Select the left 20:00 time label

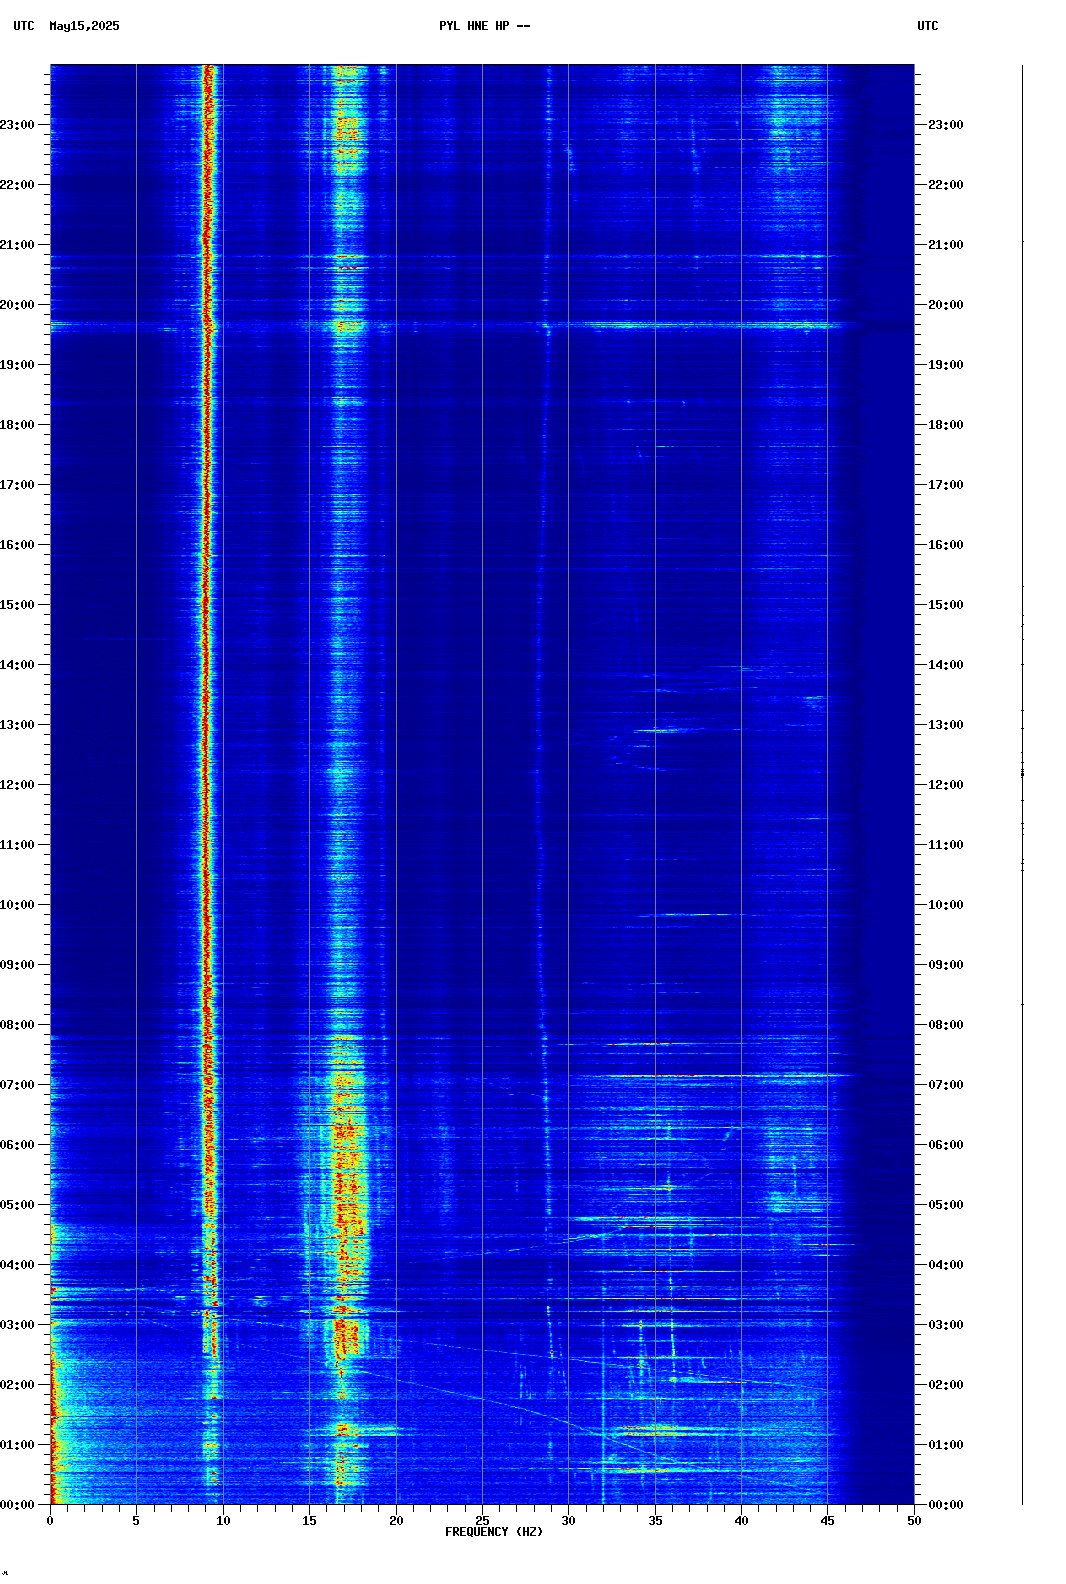(x=17, y=305)
